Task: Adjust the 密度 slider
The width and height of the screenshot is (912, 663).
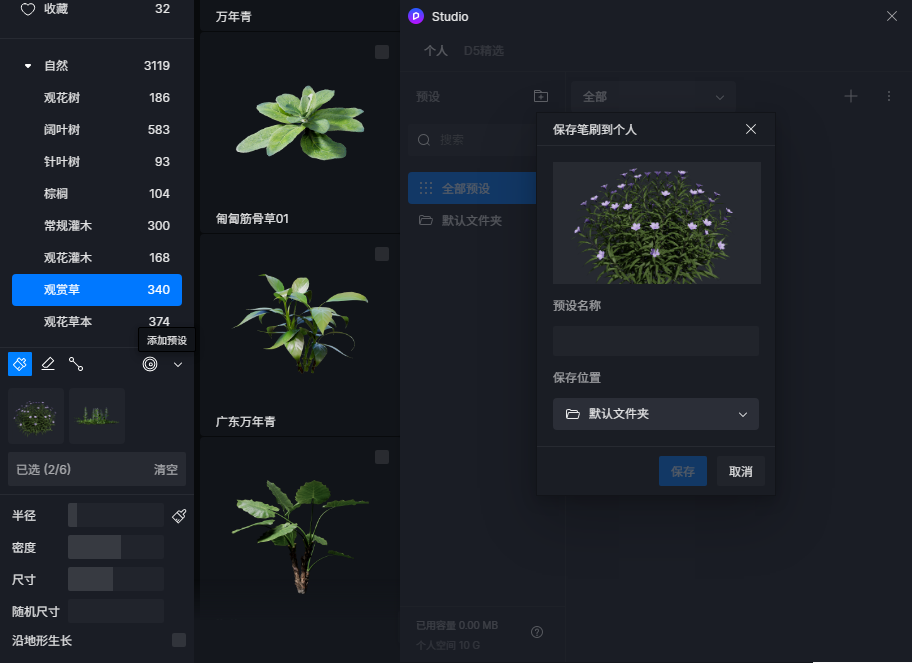Action: [x=116, y=547]
